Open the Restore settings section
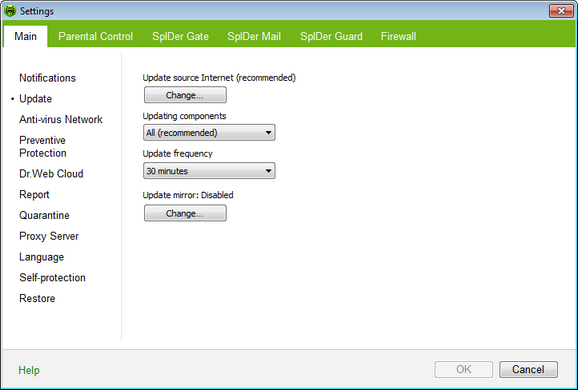 [37, 298]
